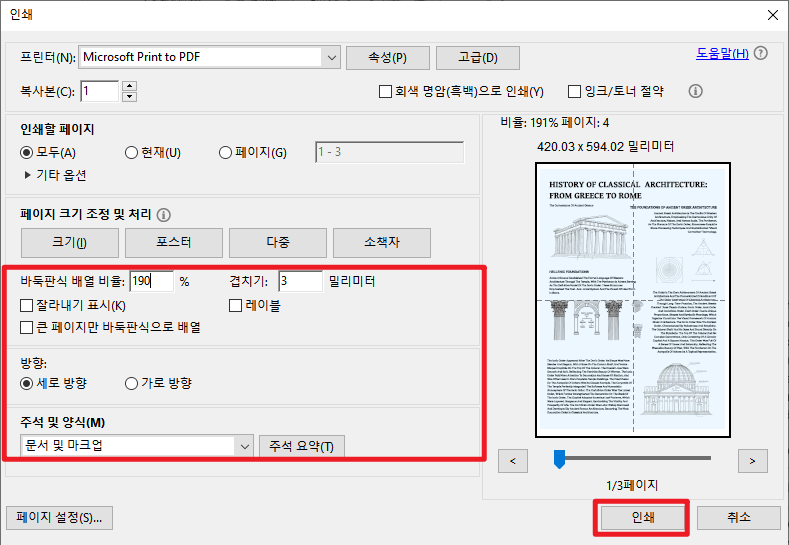Toggle the 잉크/토너 절약 checkbox

574,92
